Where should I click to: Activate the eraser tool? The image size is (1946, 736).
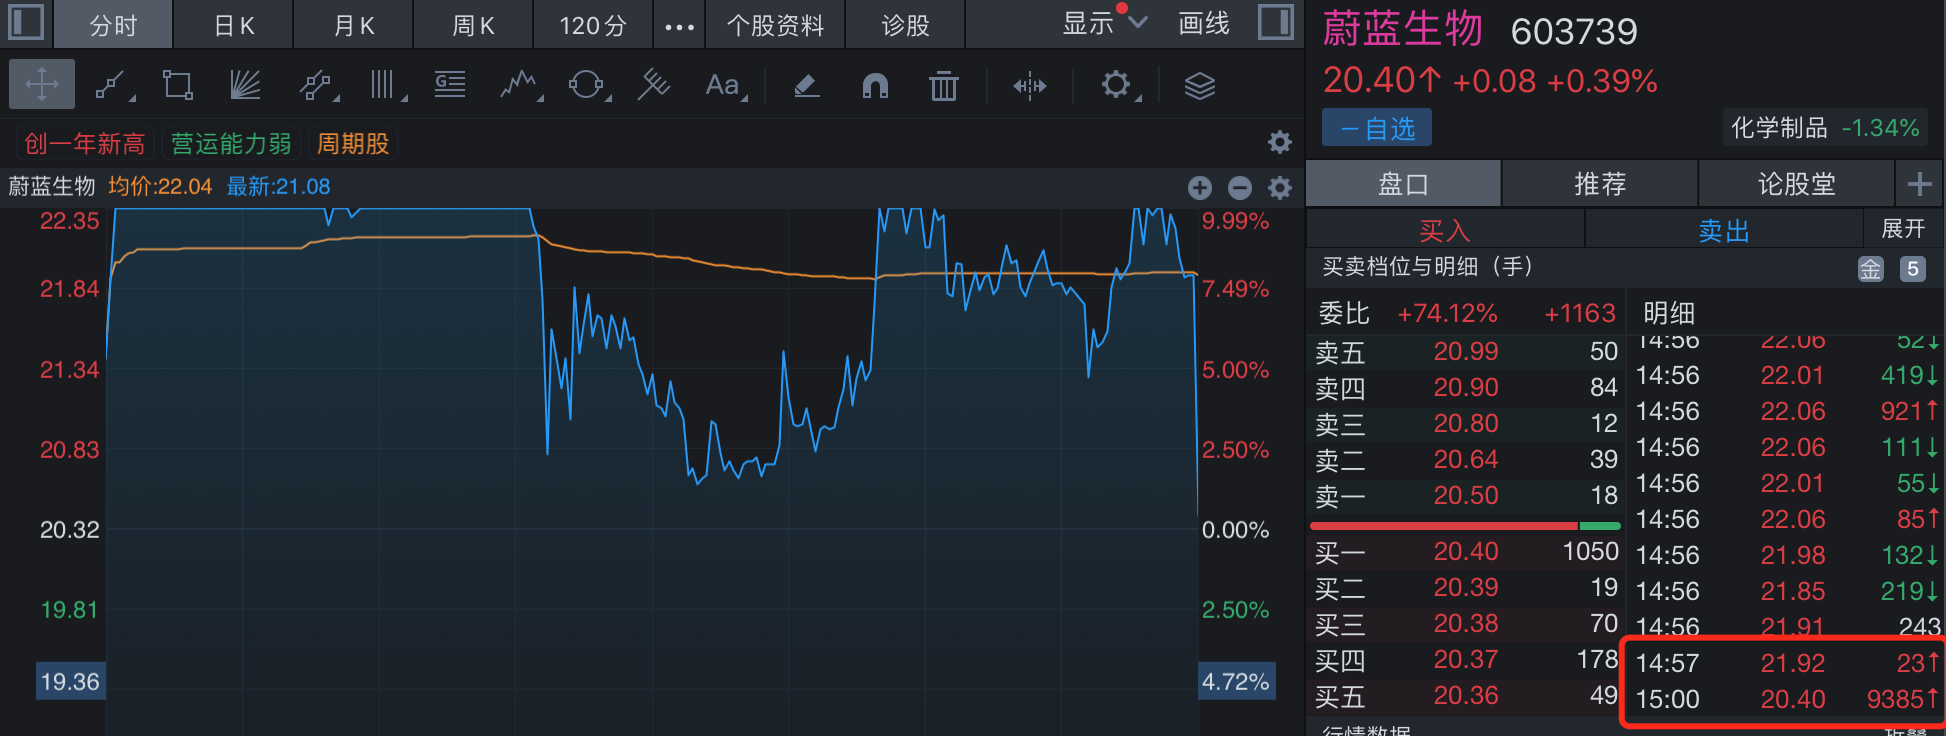[807, 86]
